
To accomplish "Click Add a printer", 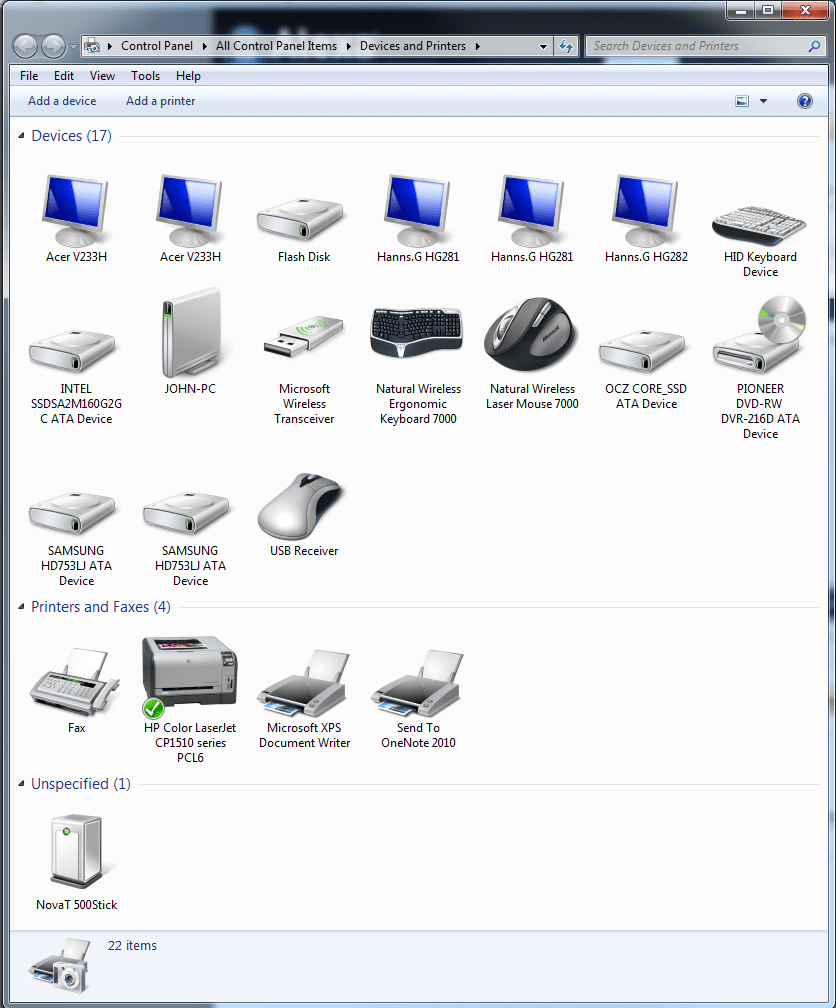I will pyautogui.click(x=160, y=101).
